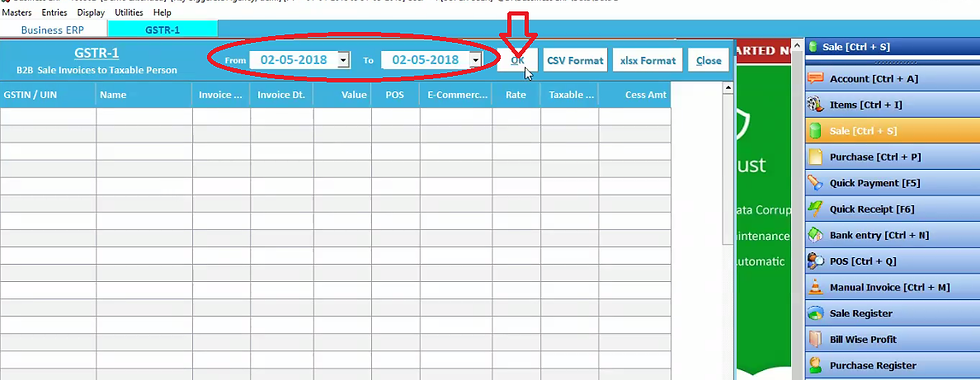980x380 pixels.
Task: Click the green Sale cylinder icon
Action: [815, 131]
